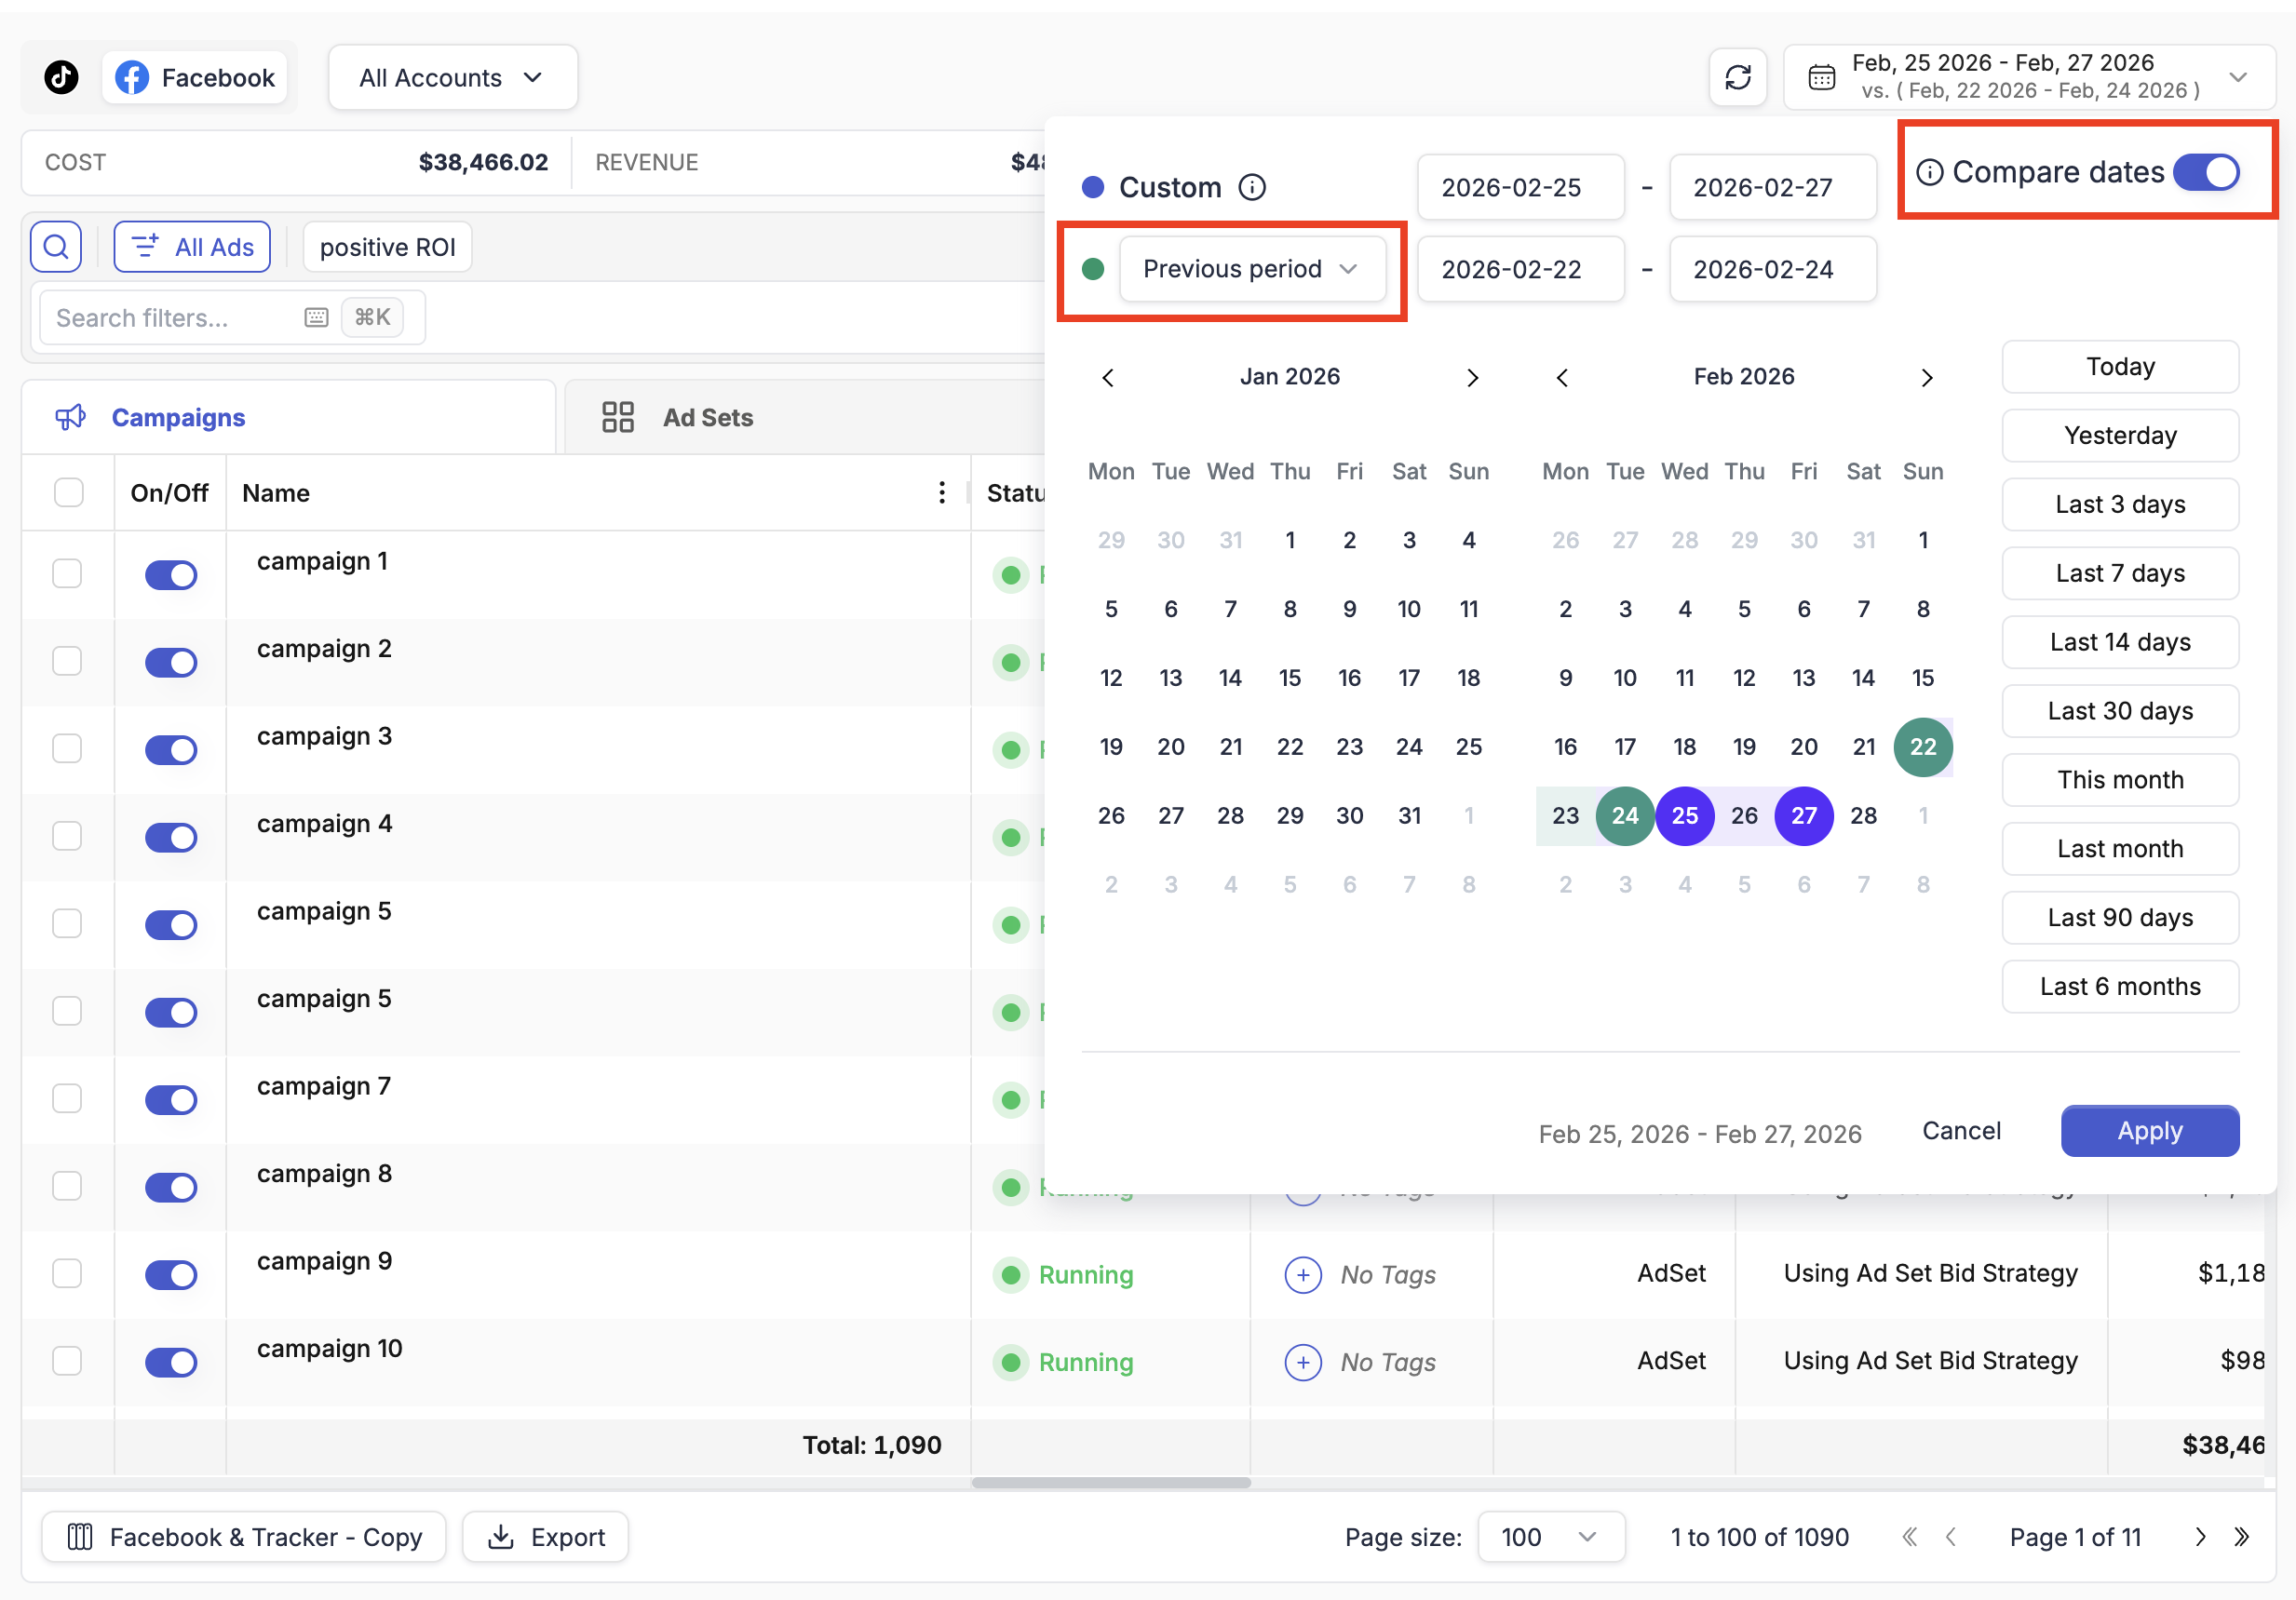Go to next month on February calendar
The height and width of the screenshot is (1600, 2296).
coord(1926,378)
